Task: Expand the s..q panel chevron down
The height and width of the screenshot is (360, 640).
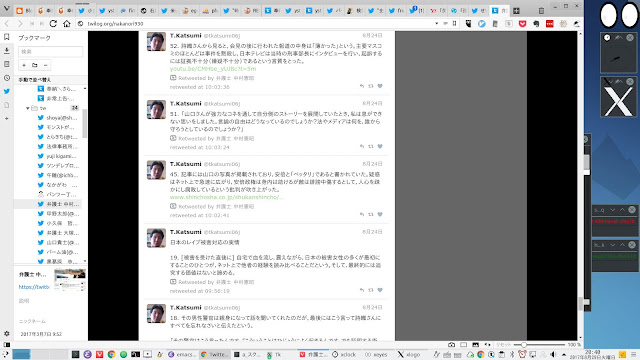Action: click(x=613, y=210)
